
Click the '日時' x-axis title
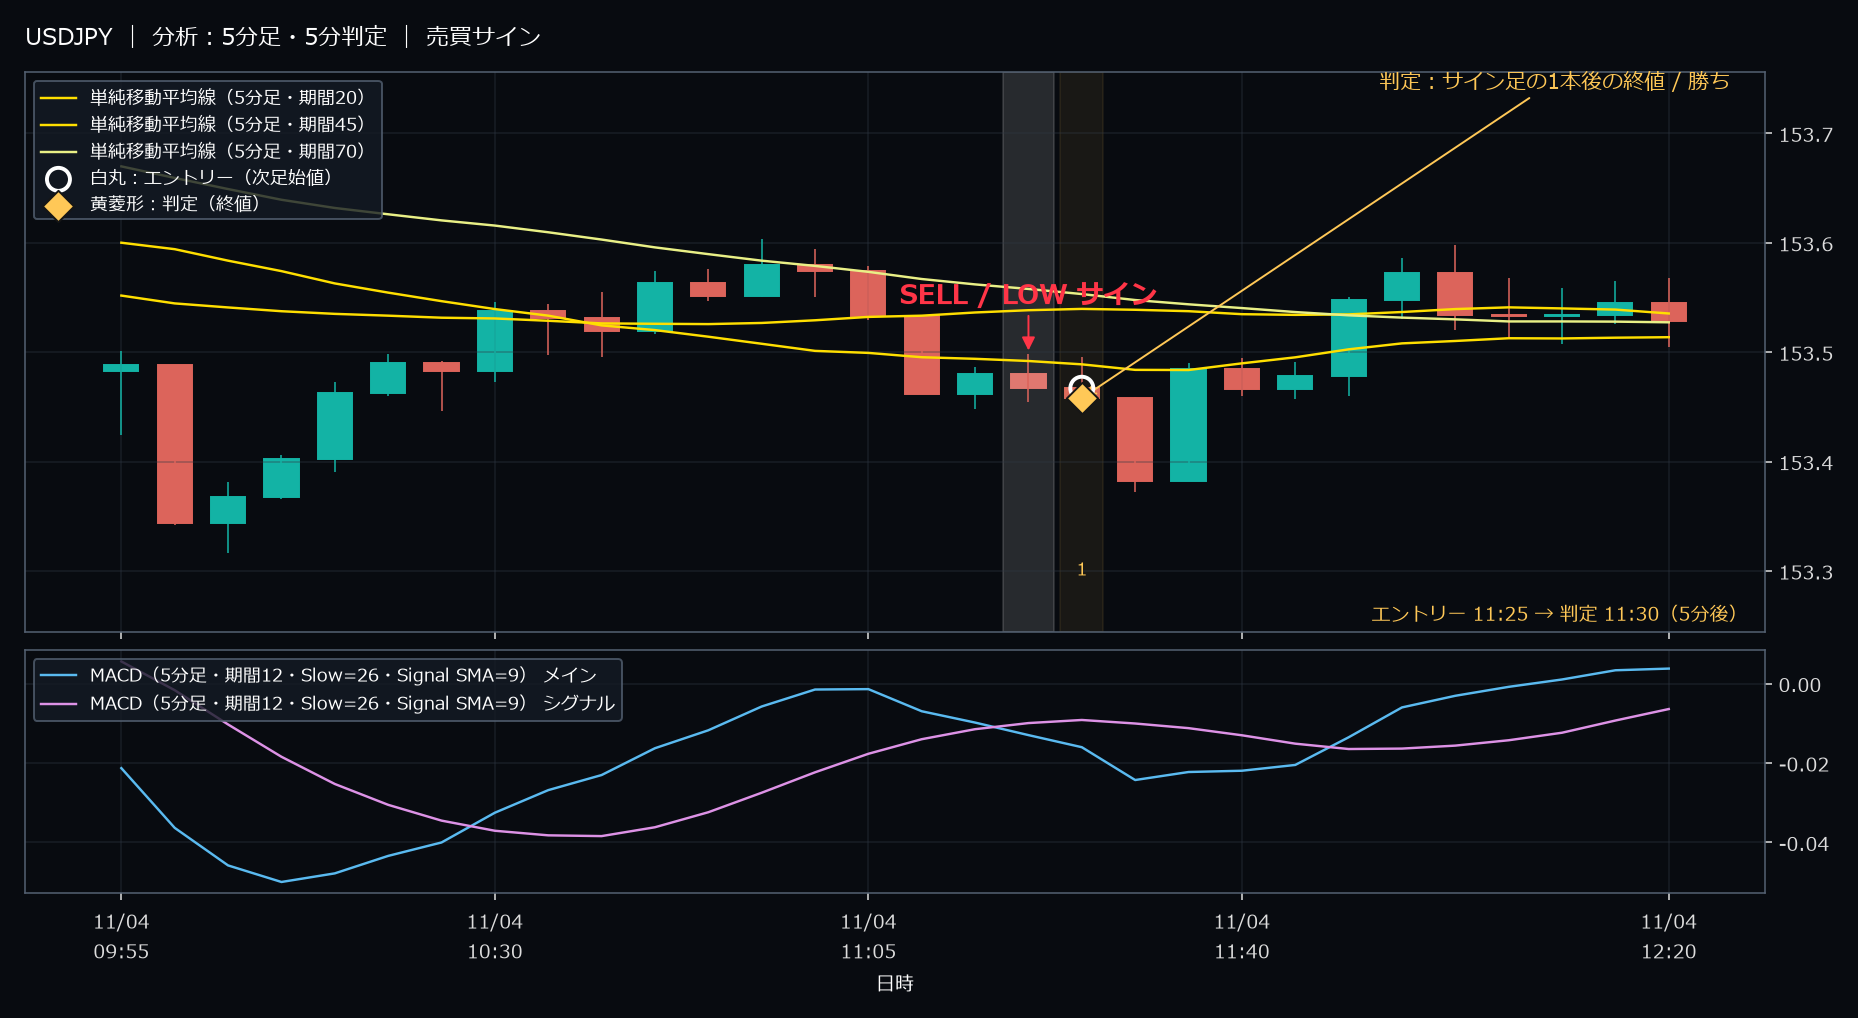895,983
